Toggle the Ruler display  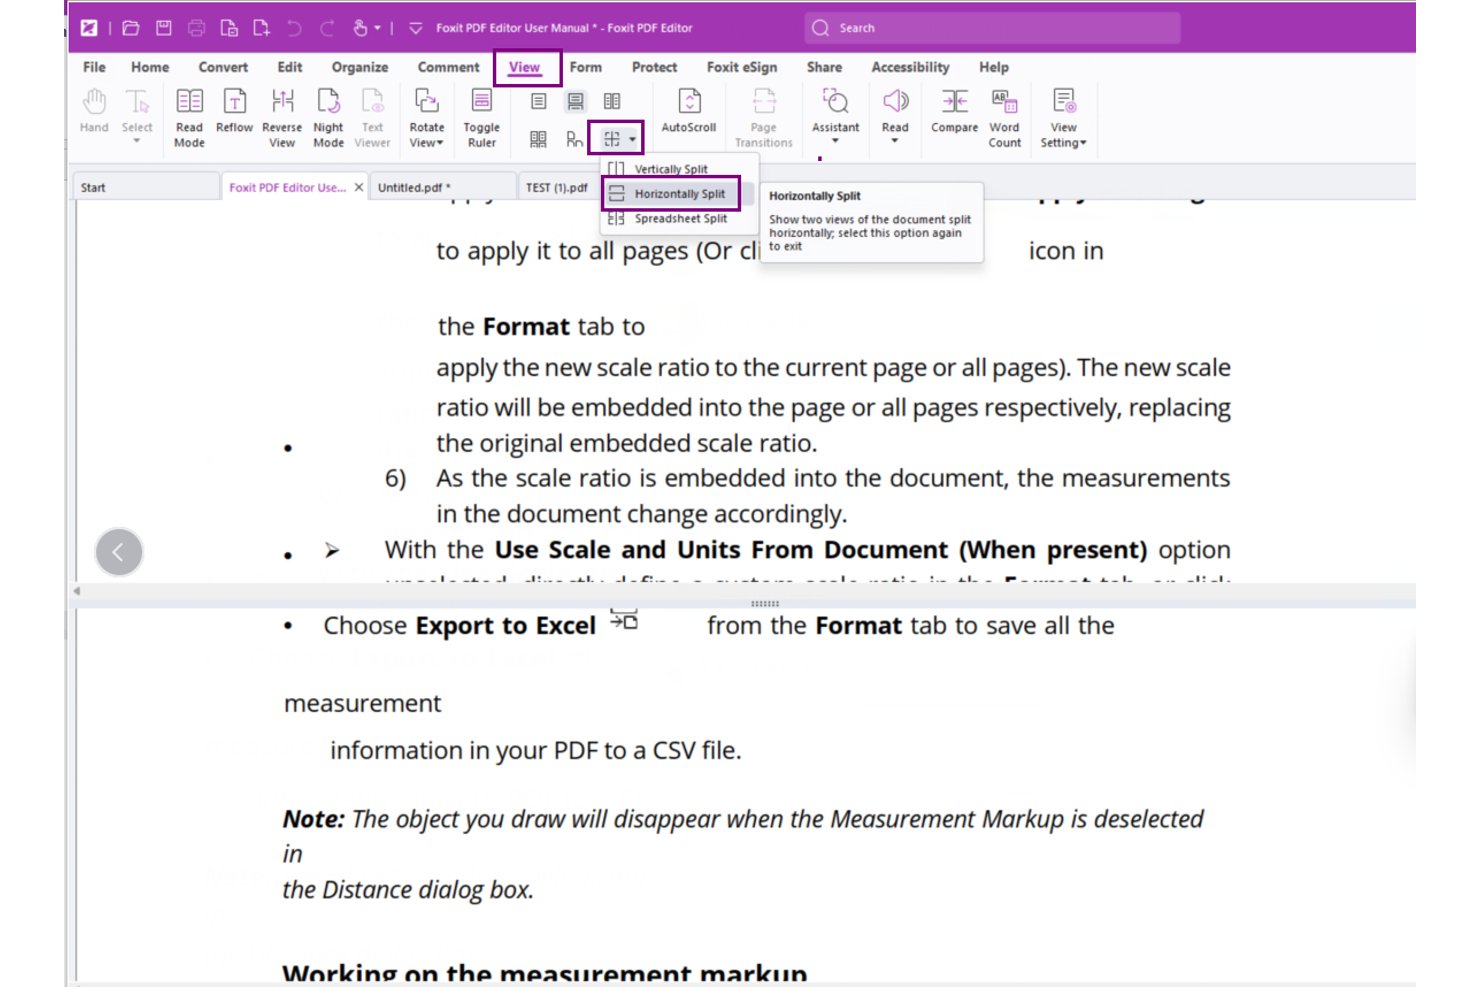[x=481, y=118]
